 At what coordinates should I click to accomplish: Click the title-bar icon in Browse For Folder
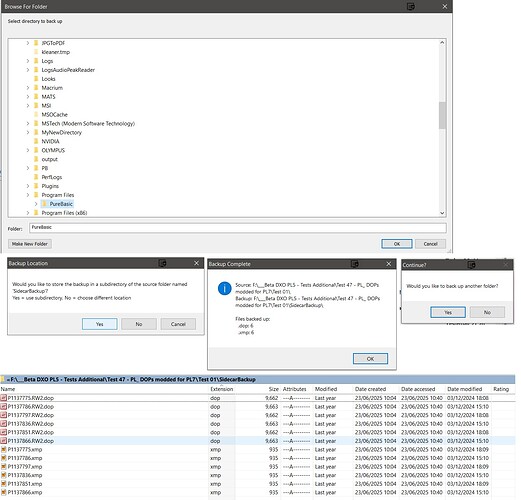(411, 6)
